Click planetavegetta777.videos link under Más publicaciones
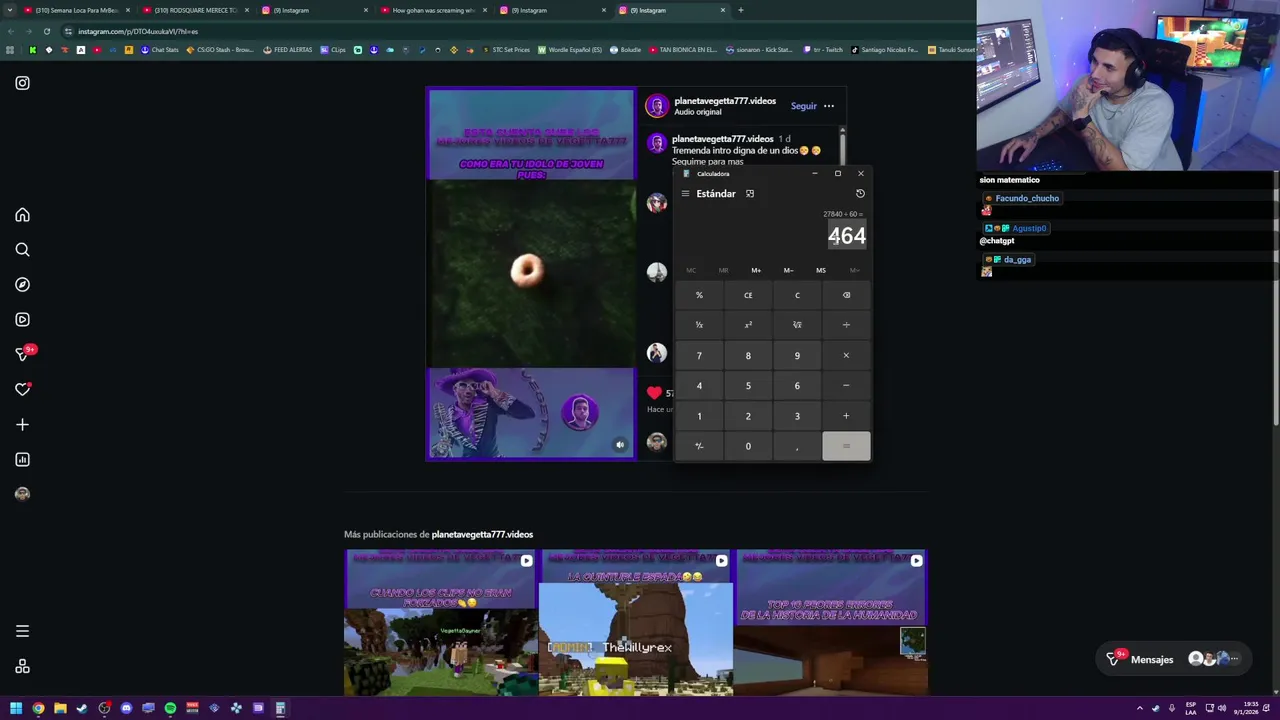 [x=482, y=534]
